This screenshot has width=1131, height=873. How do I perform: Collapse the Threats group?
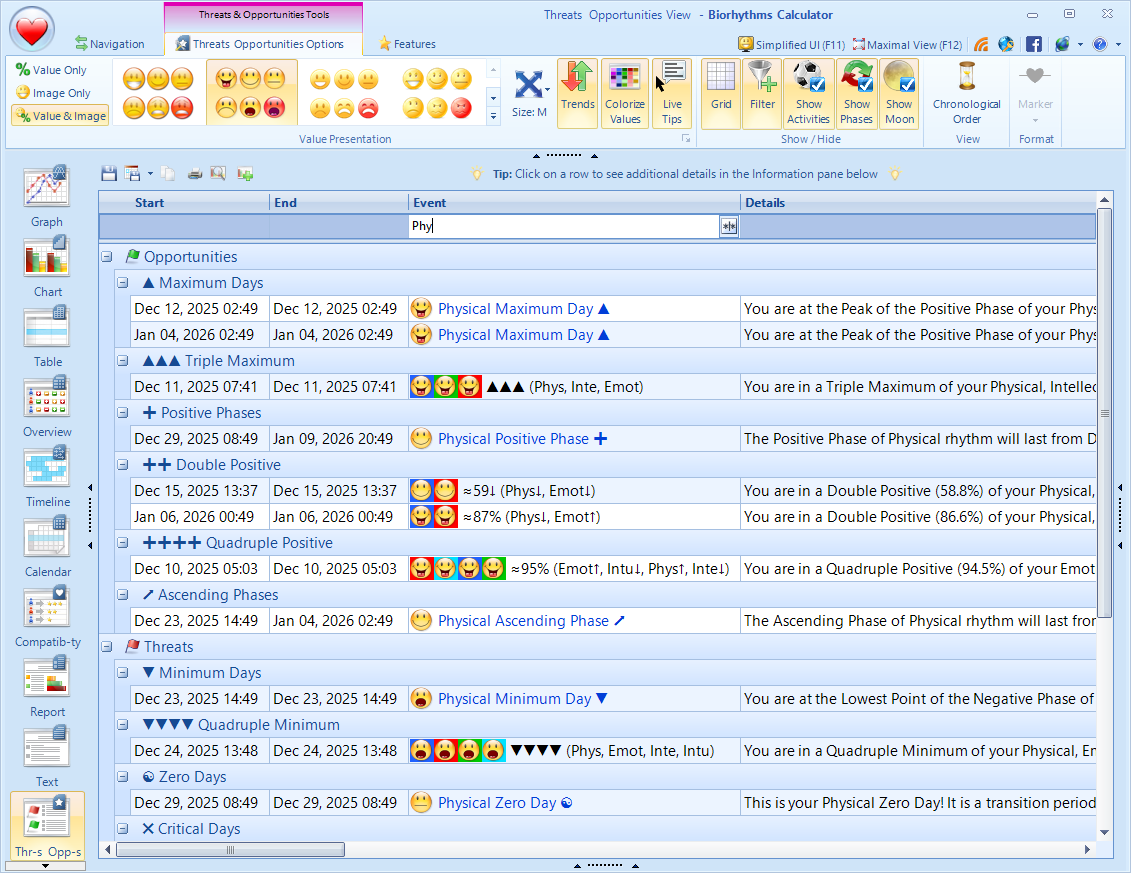[106, 647]
